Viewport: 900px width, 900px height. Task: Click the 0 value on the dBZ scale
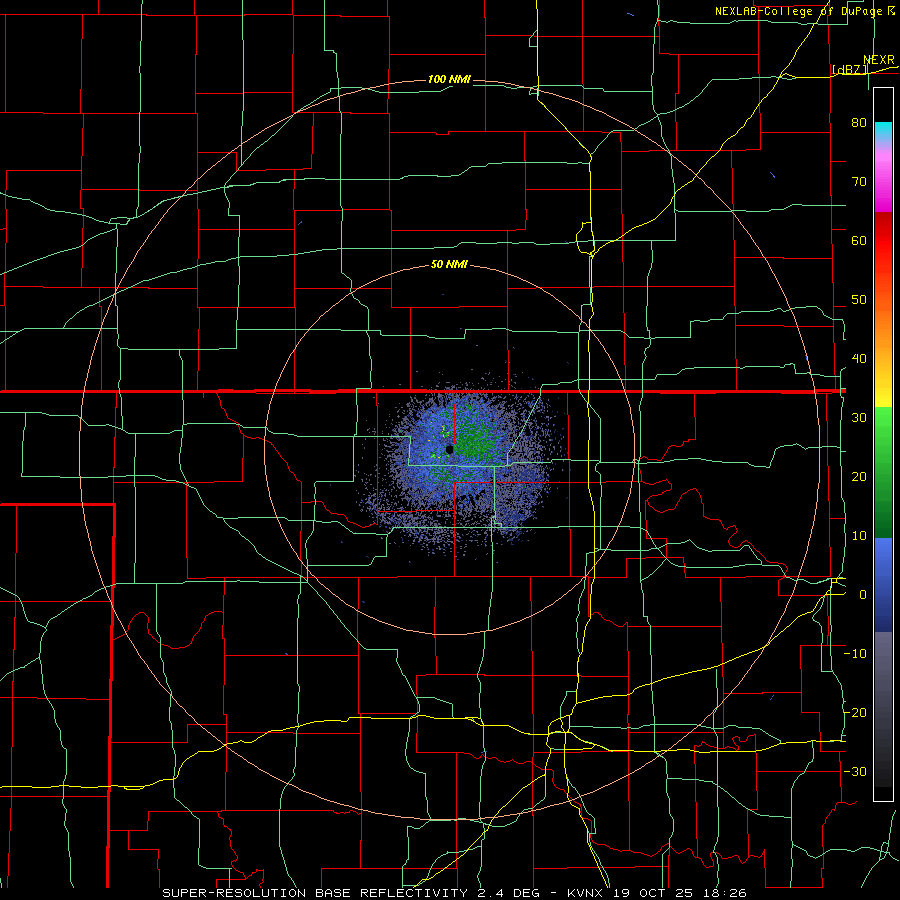tap(863, 595)
